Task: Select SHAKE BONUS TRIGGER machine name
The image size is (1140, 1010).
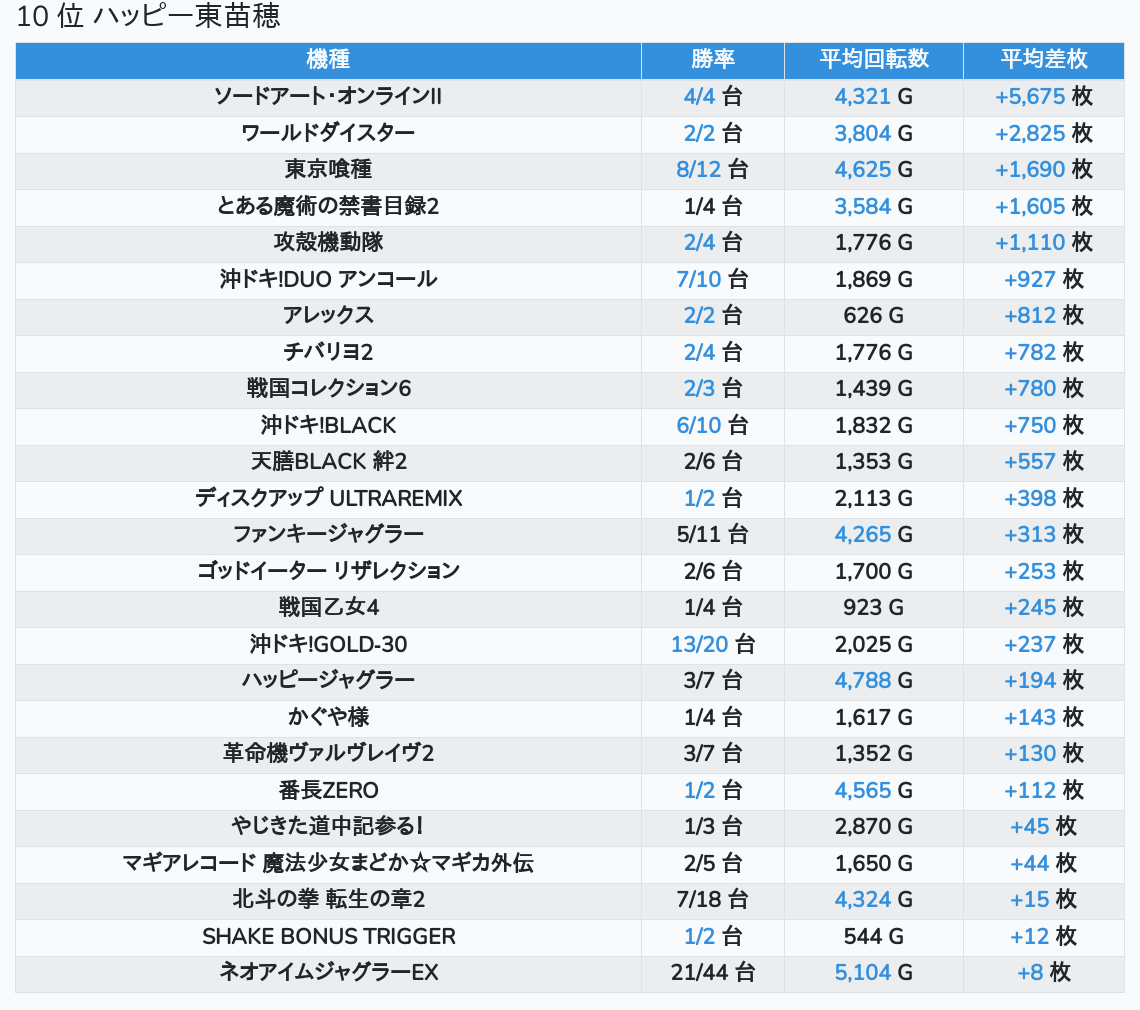Action: click(x=328, y=937)
